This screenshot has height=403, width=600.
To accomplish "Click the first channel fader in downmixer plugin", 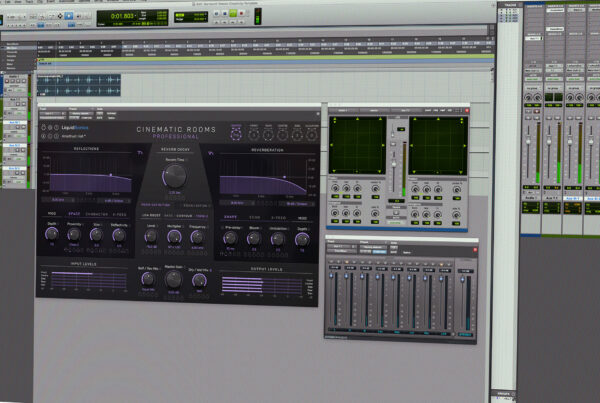I will [331, 276].
